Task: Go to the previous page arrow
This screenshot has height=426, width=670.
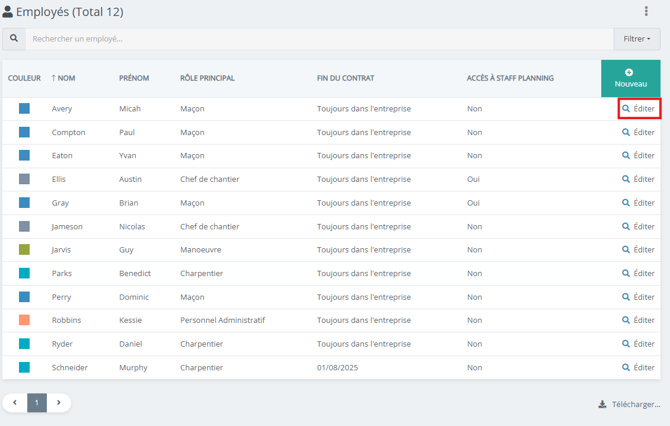Action: 15,403
